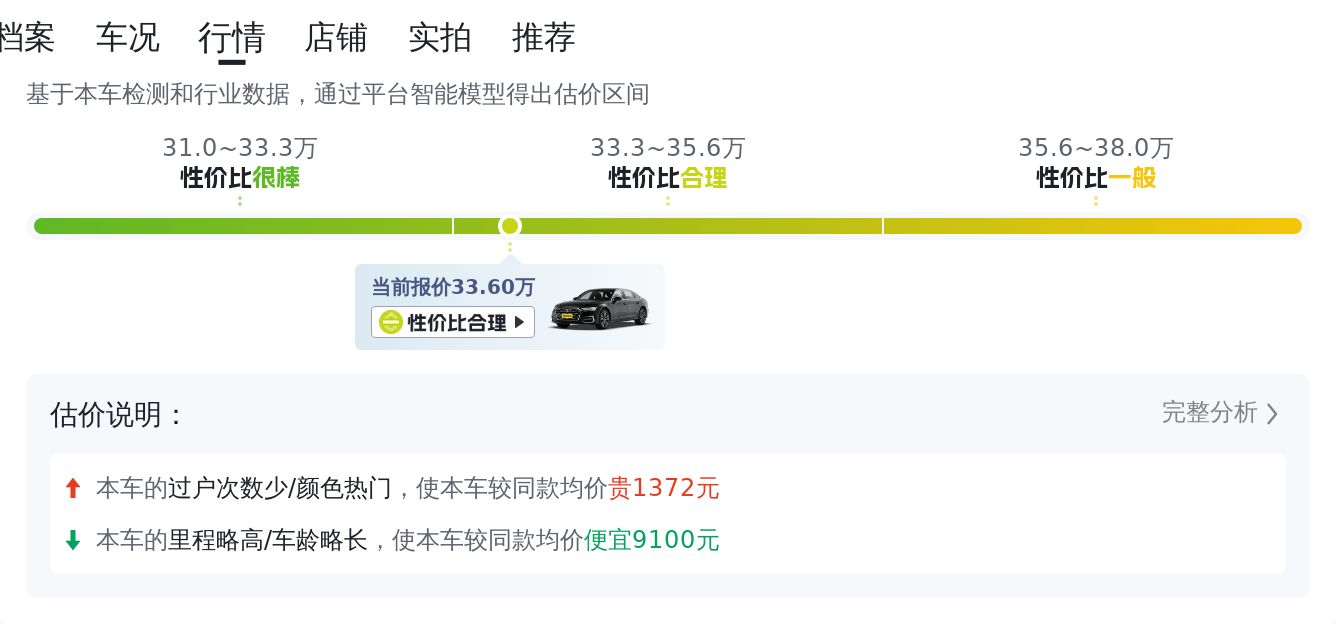Go to the 实拍 tab
Viewport: 1336px width, 624px height.
coord(440,38)
